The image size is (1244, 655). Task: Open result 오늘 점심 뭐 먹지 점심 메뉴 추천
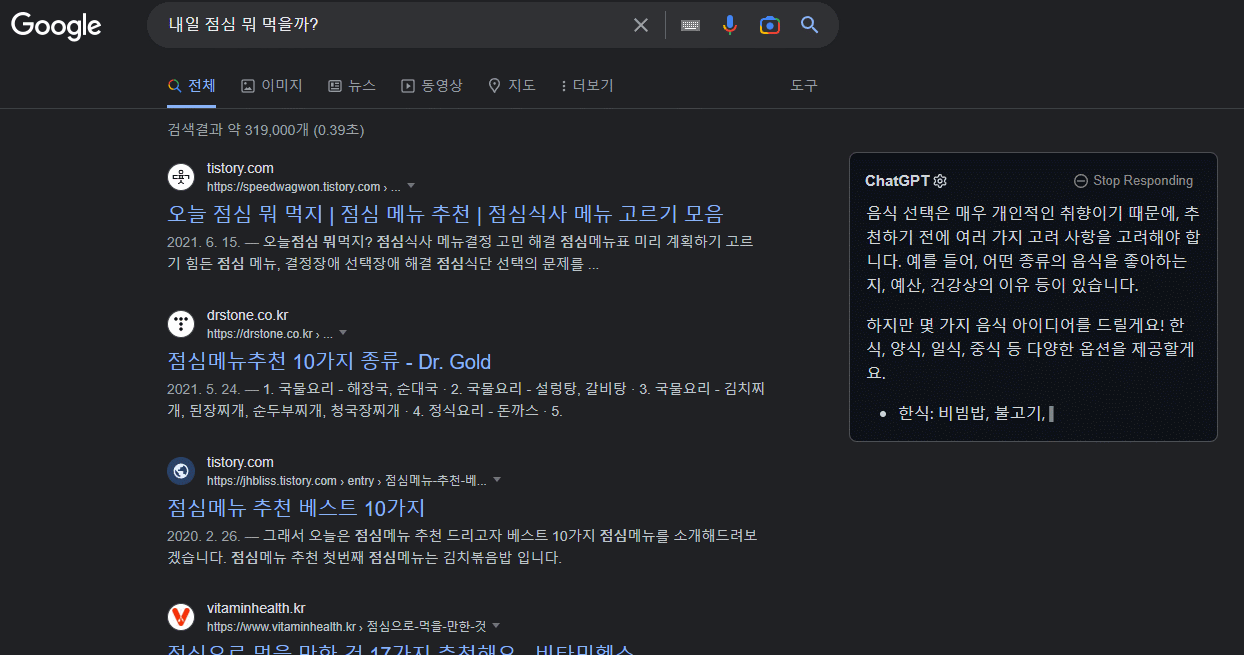[445, 214]
